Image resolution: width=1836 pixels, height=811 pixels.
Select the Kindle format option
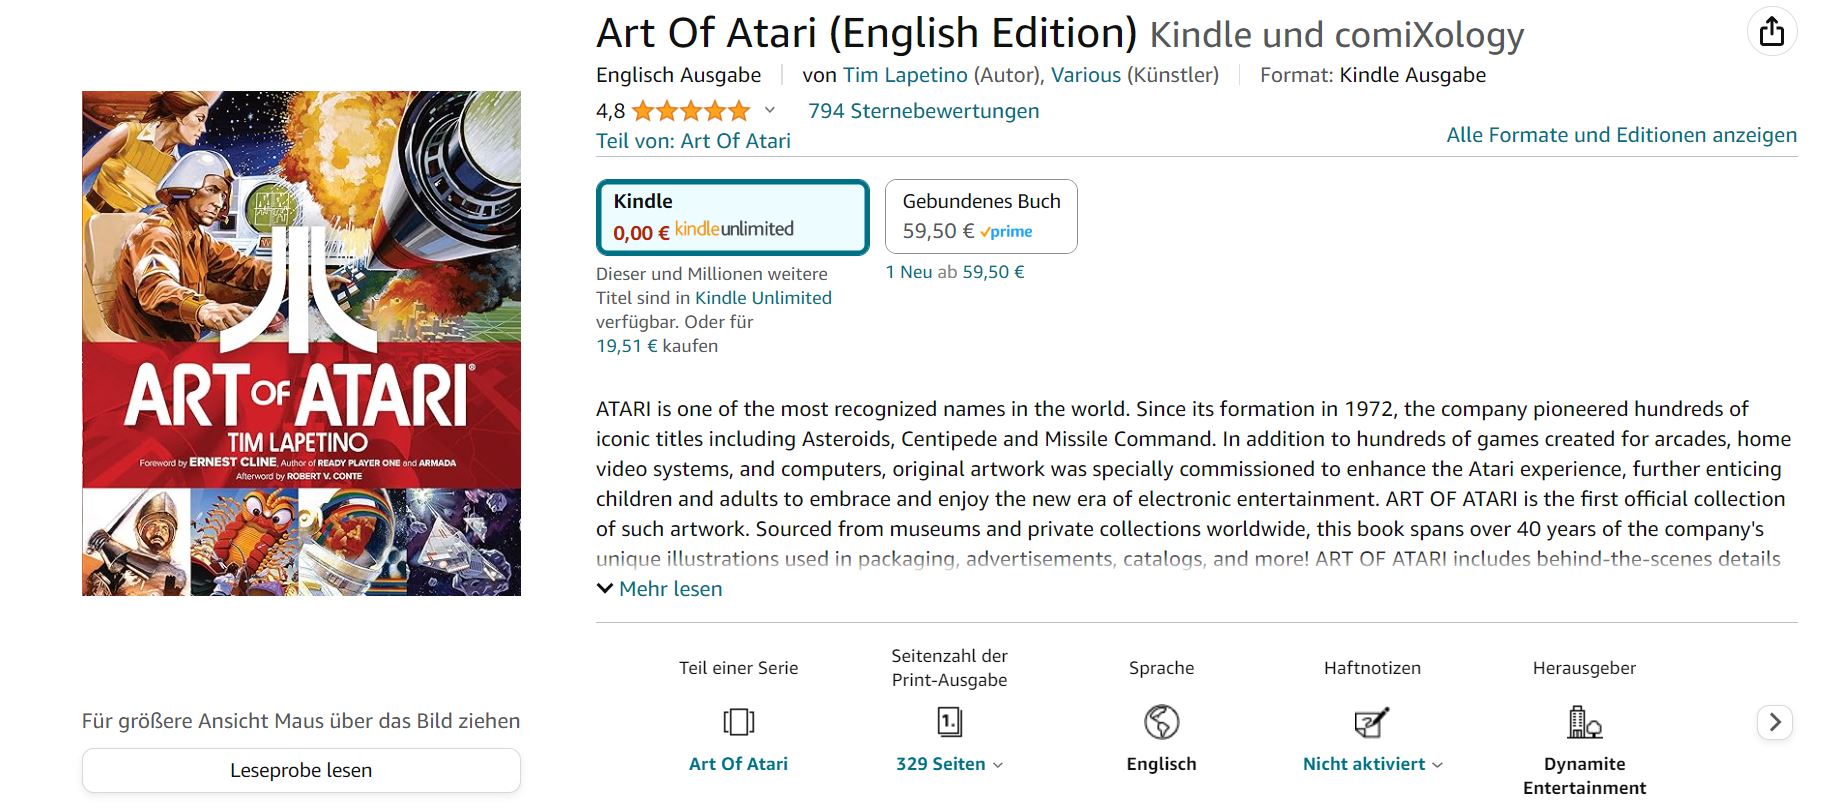coord(733,216)
